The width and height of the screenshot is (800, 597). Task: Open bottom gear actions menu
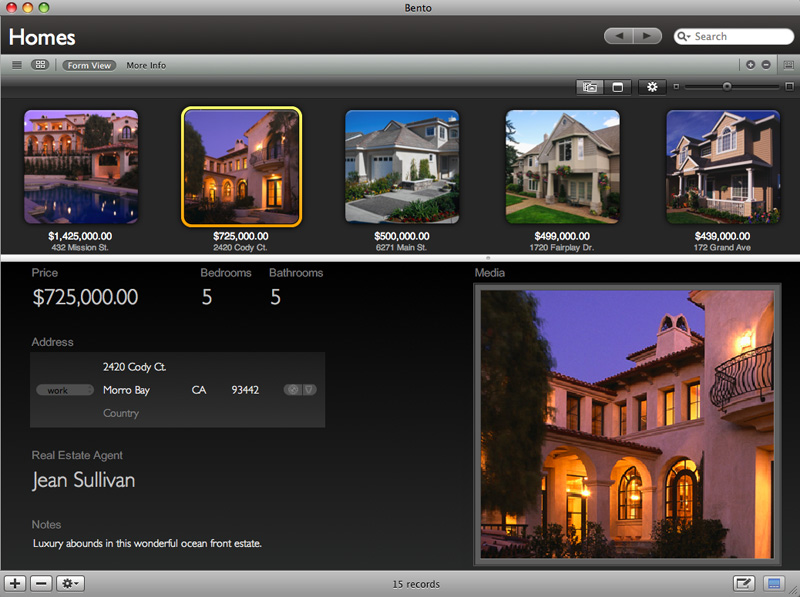pos(71,583)
